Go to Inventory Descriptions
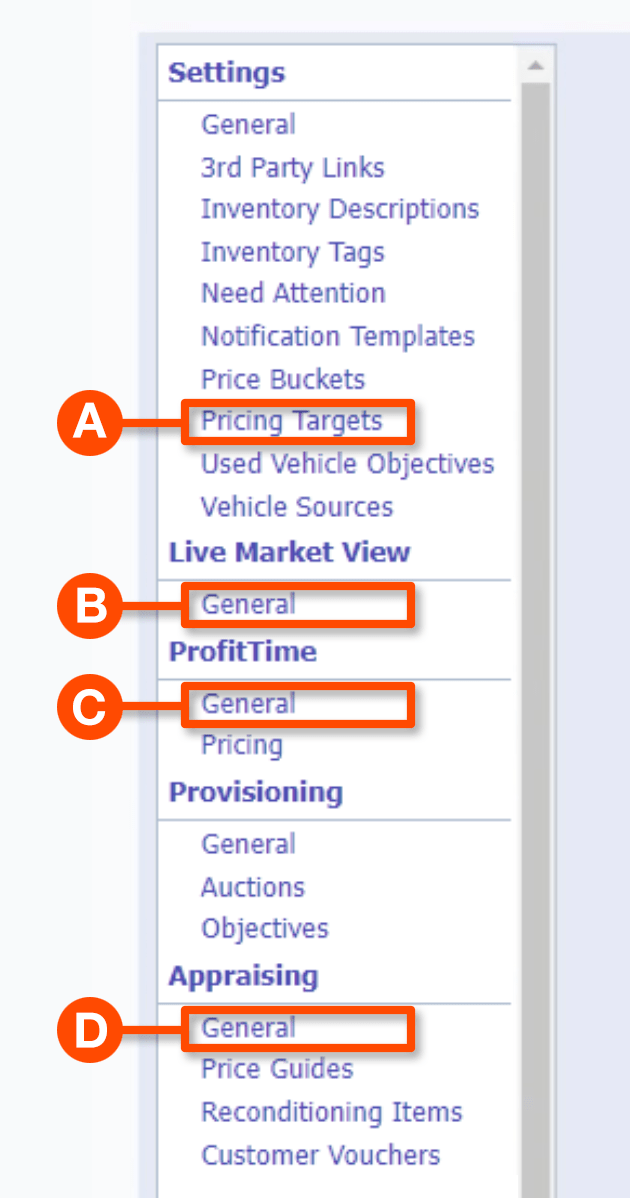The width and height of the screenshot is (630, 1198). [340, 209]
